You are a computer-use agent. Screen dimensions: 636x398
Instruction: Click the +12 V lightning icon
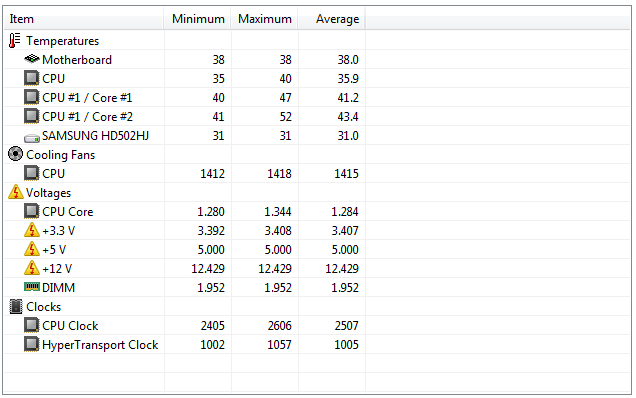pyautogui.click(x=32, y=268)
